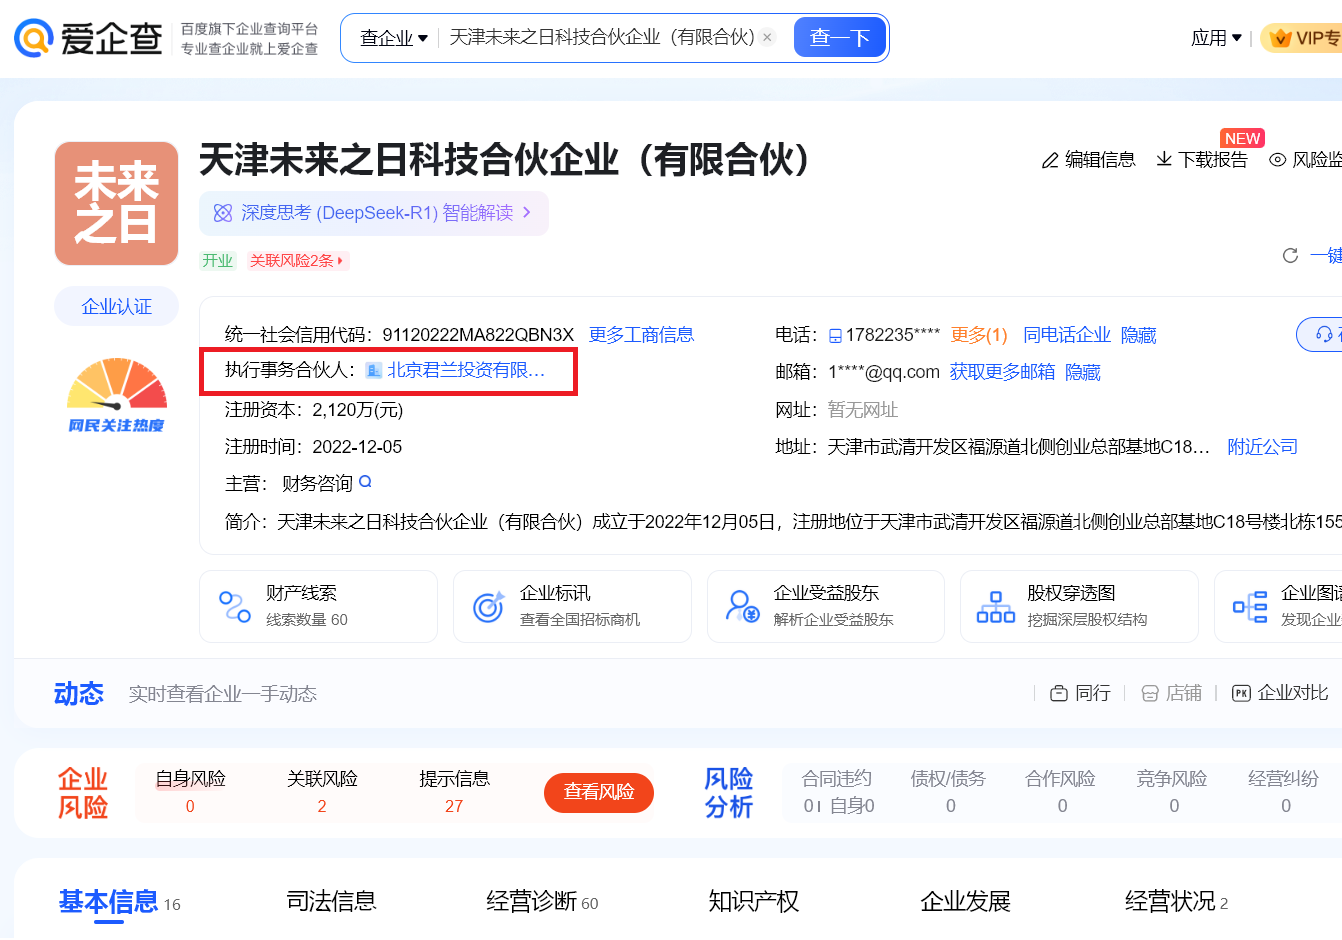The width and height of the screenshot is (1342, 940).
Task: Open 深度思考 (DeepSeek-R1) 智能解读
Action: 374,213
